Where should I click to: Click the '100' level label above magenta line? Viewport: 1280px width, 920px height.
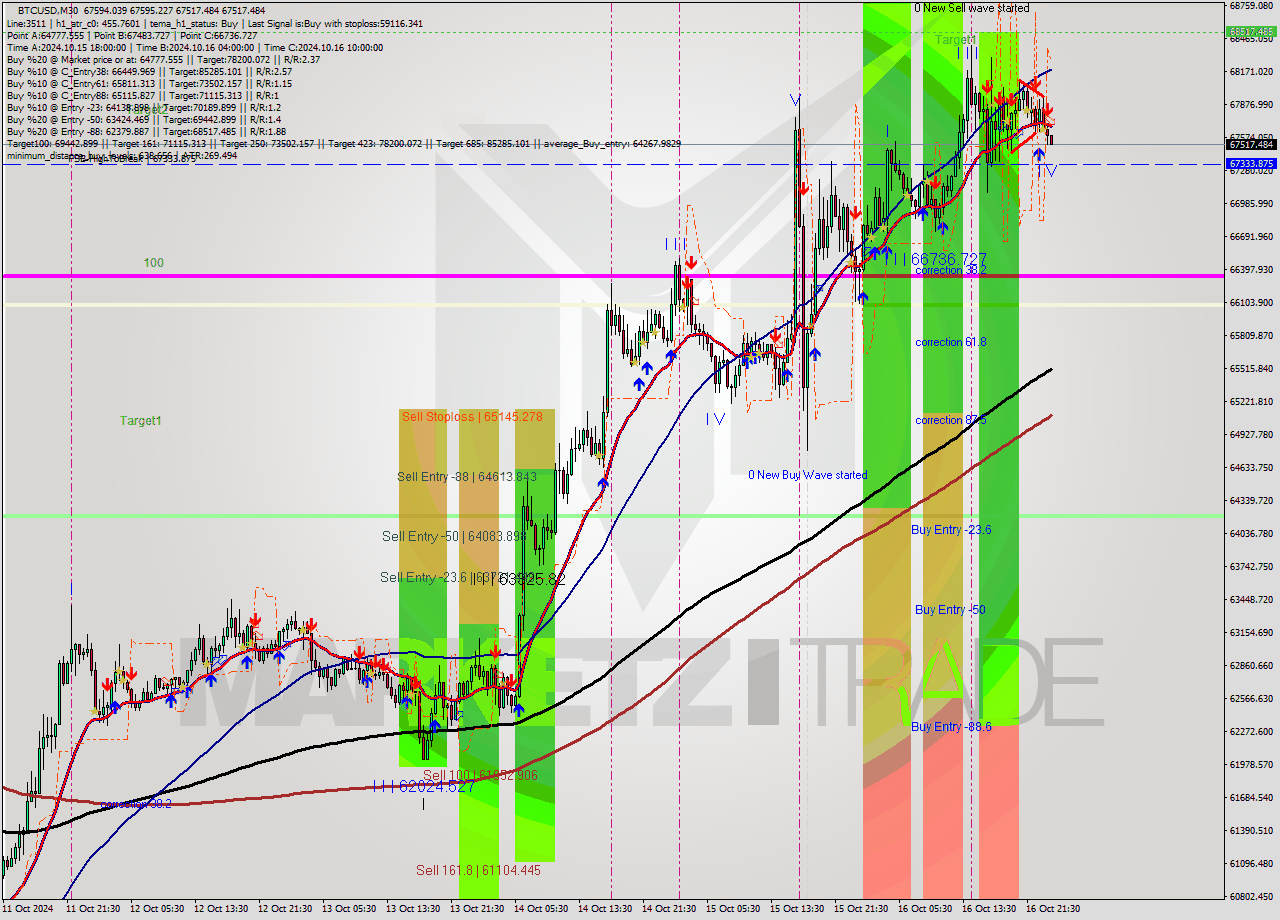[153, 263]
